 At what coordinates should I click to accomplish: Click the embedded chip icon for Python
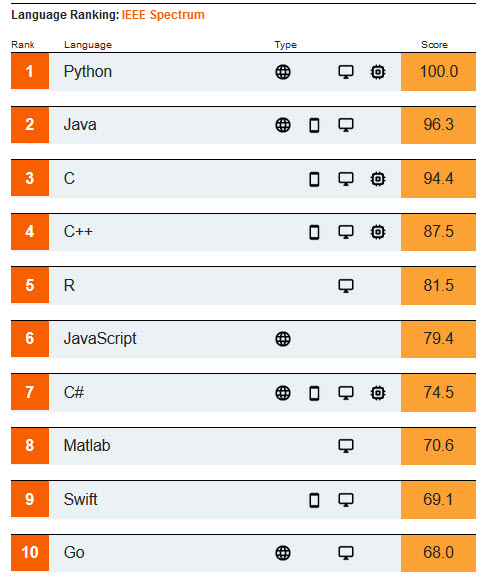378,72
